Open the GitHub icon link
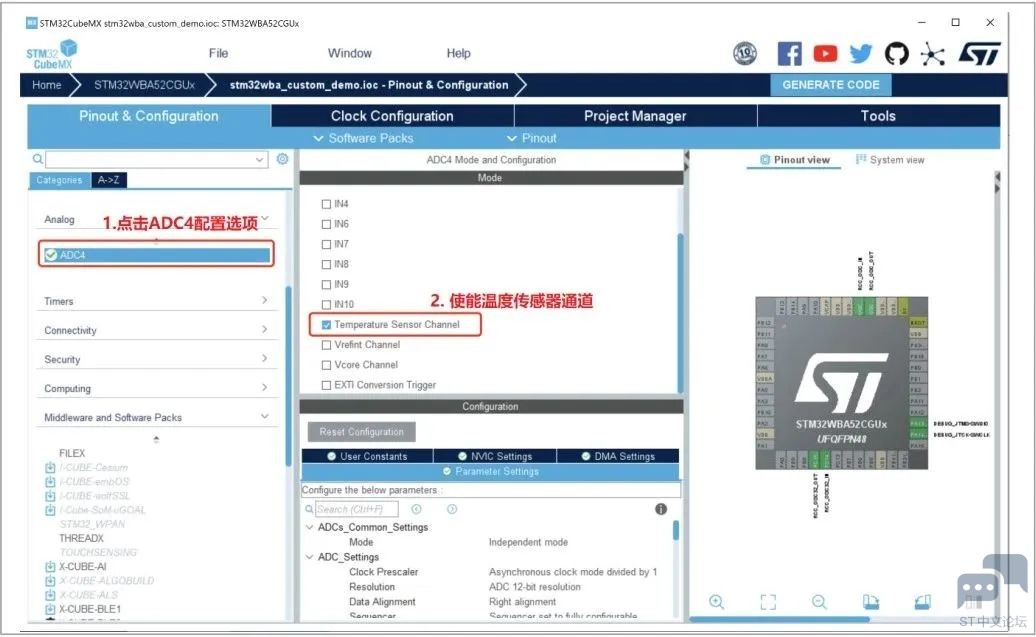 pos(897,54)
